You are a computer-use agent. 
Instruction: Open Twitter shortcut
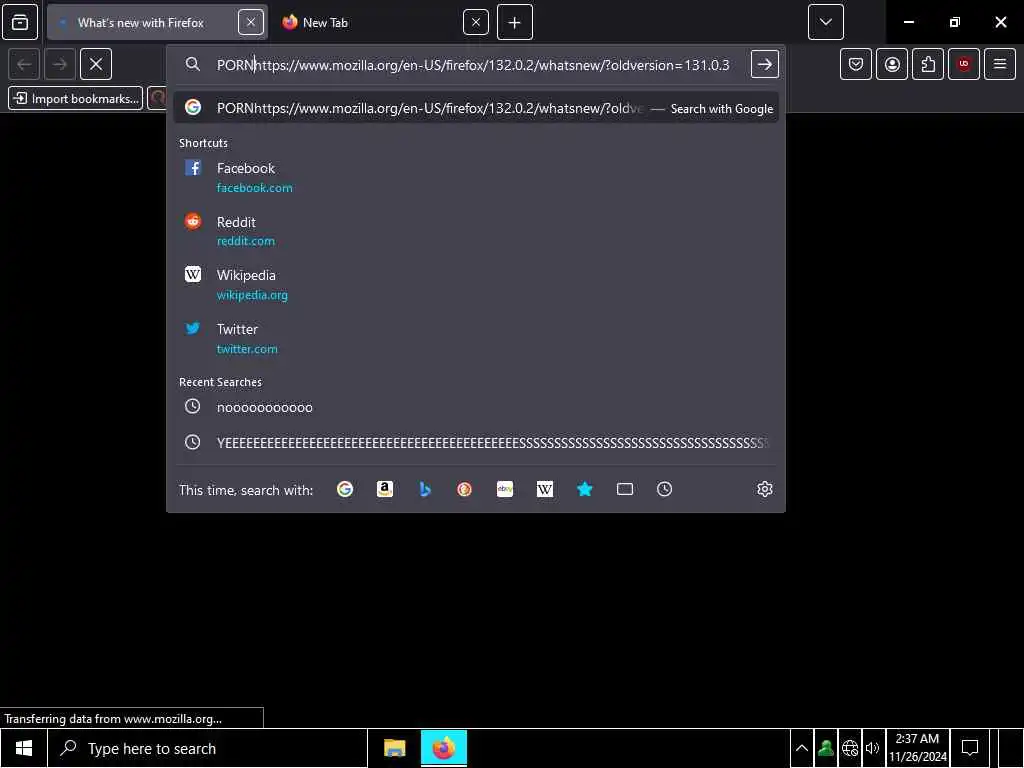pyautogui.click(x=476, y=338)
